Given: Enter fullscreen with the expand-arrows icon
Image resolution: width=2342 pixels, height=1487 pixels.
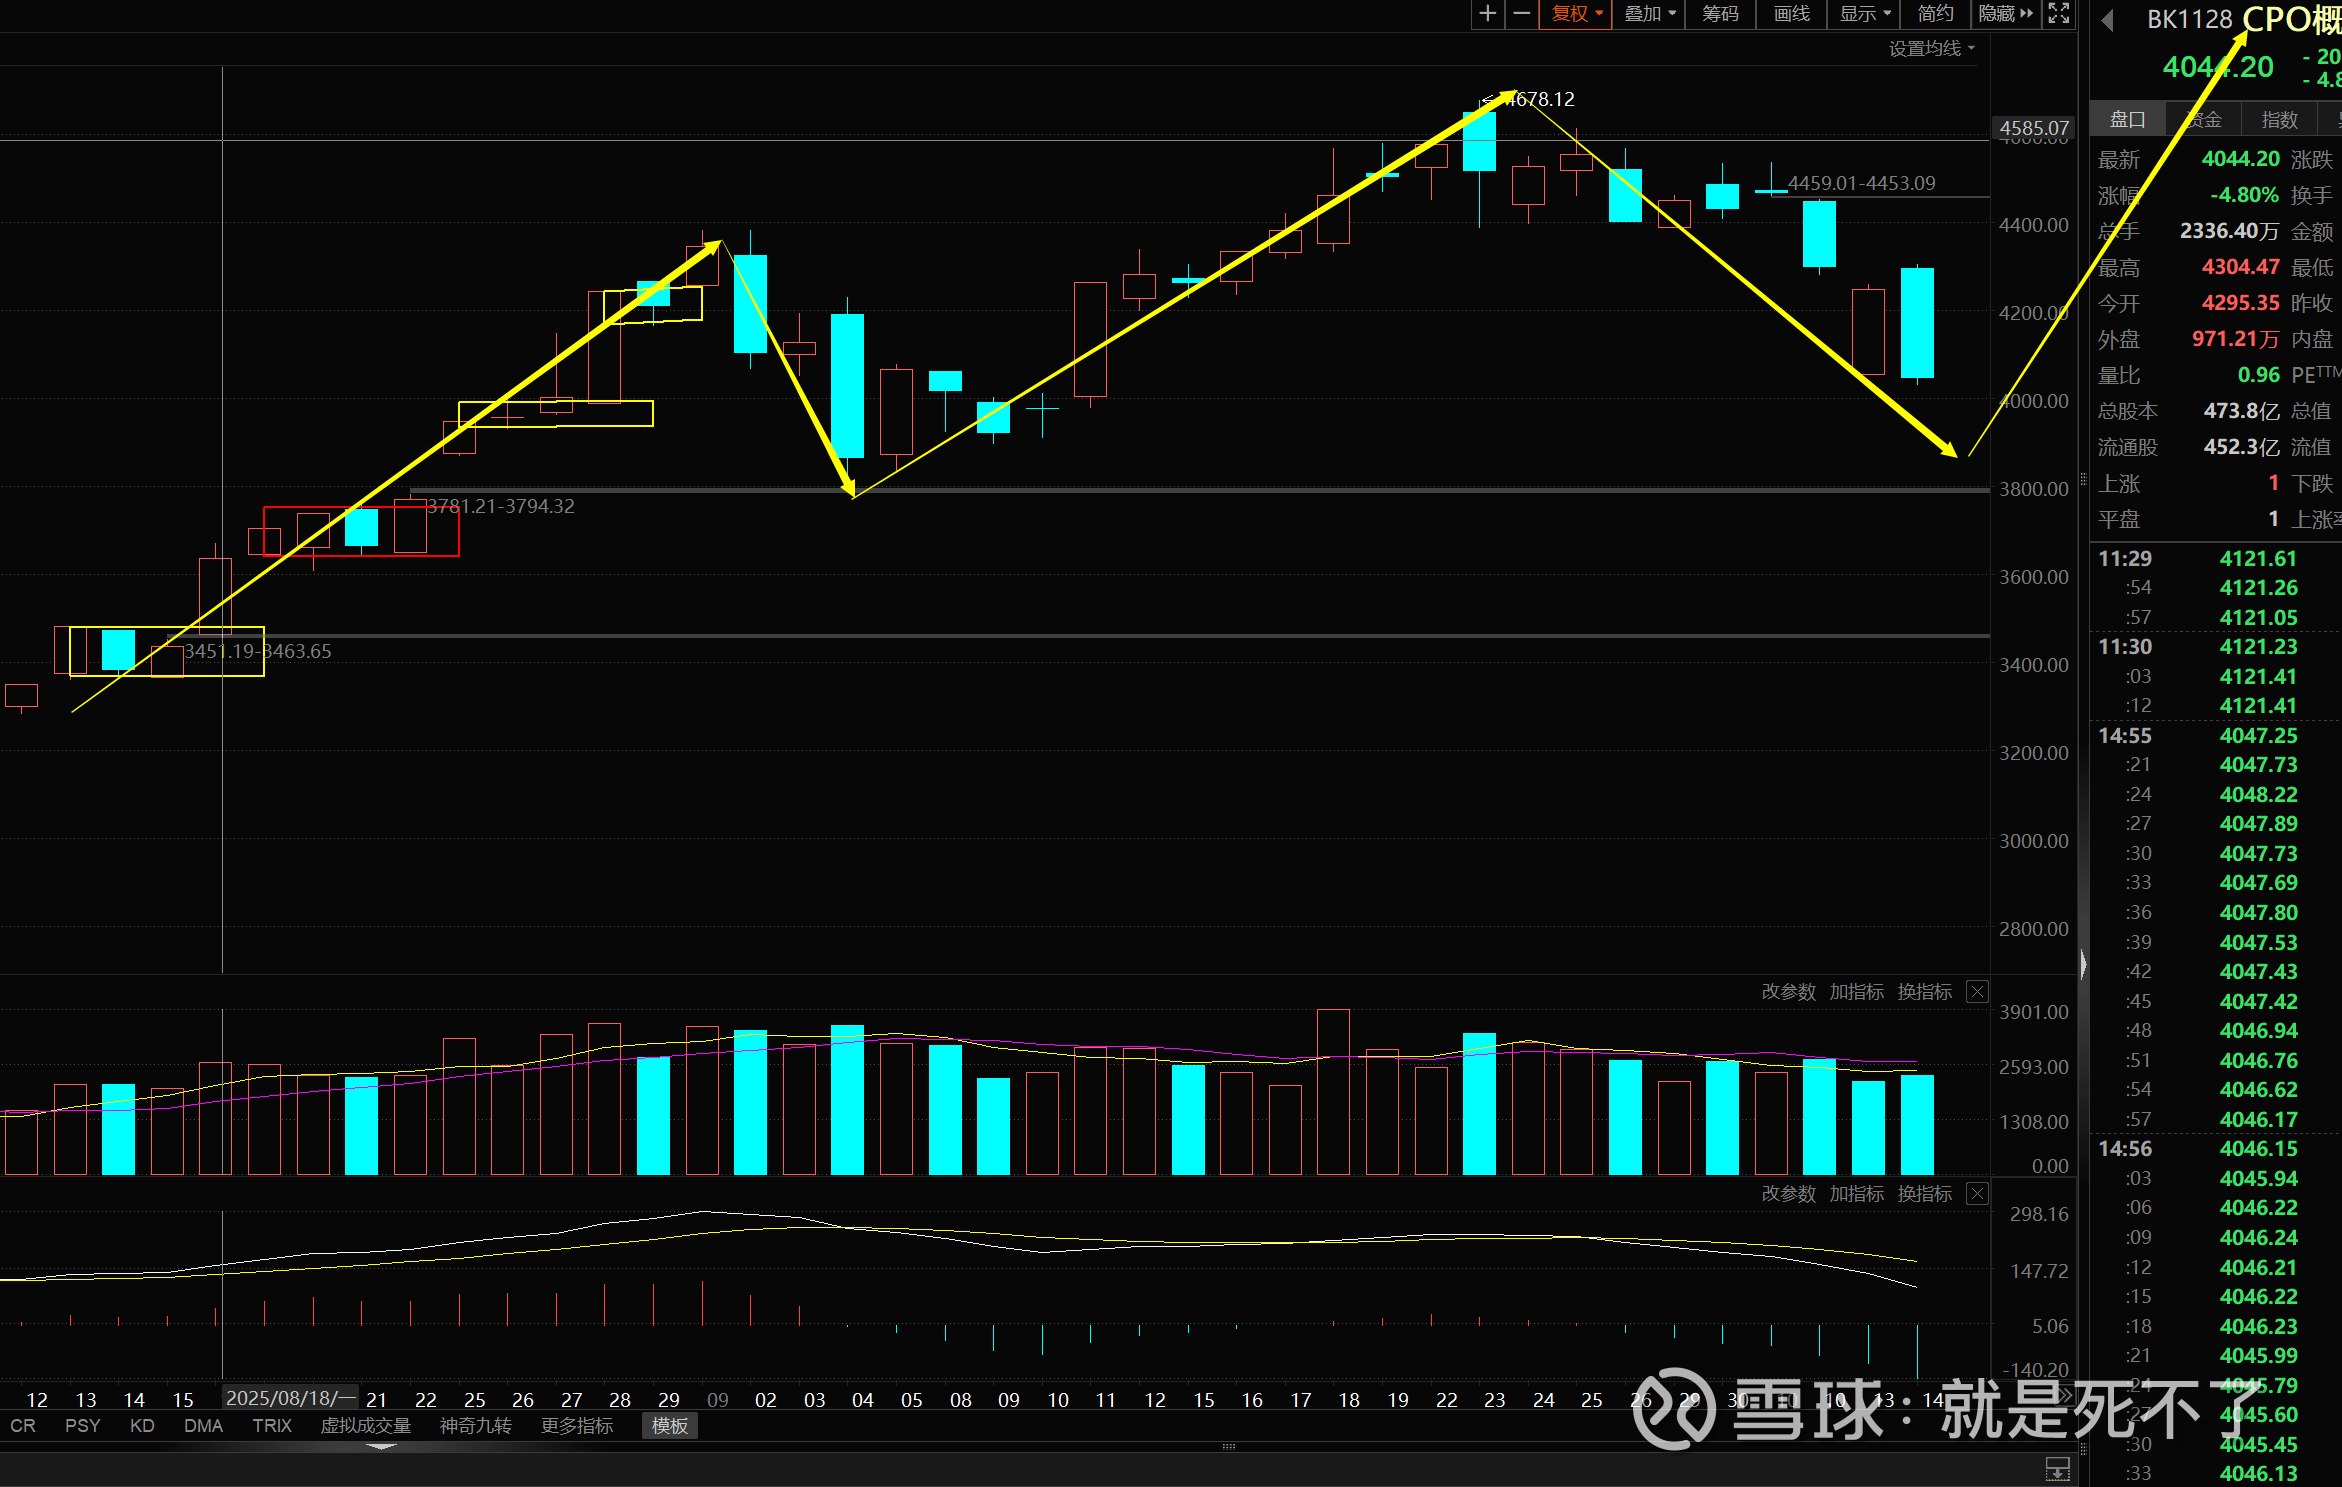Looking at the screenshot, I should (2058, 13).
